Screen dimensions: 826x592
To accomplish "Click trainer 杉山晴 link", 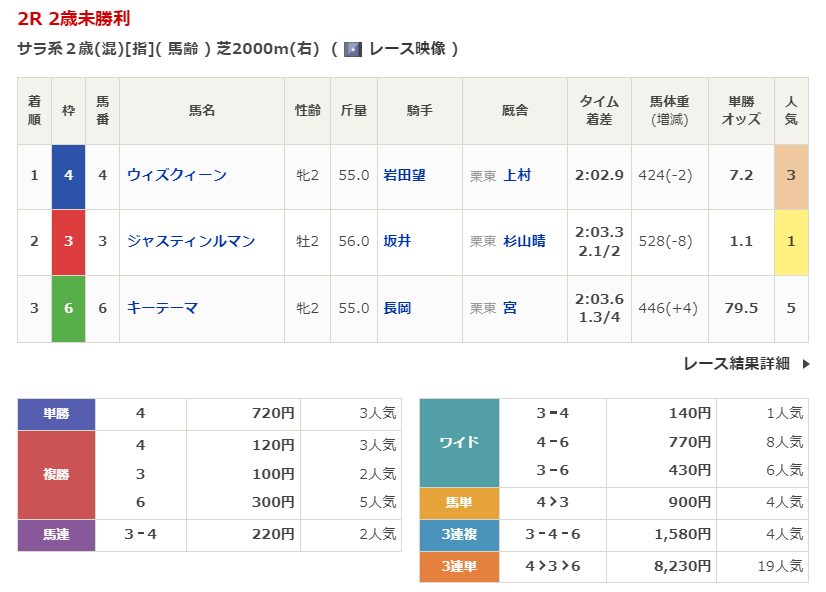I will click(x=524, y=241).
